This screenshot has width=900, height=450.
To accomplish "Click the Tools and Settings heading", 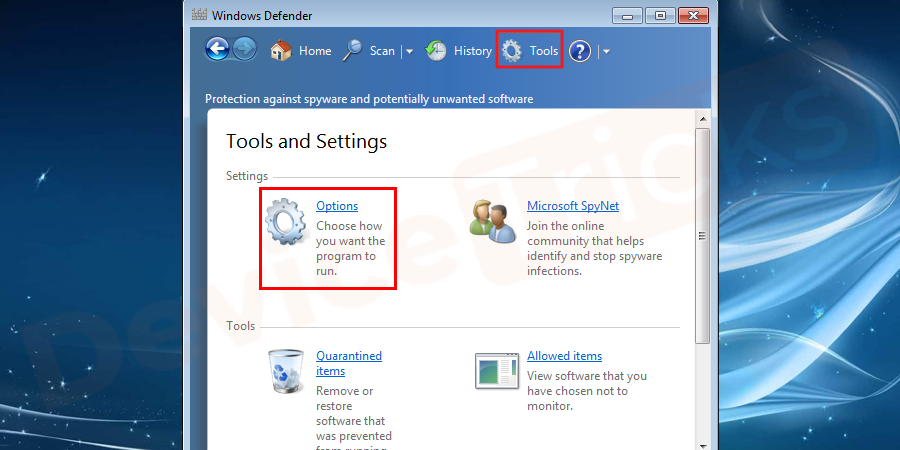I will pyautogui.click(x=307, y=141).
